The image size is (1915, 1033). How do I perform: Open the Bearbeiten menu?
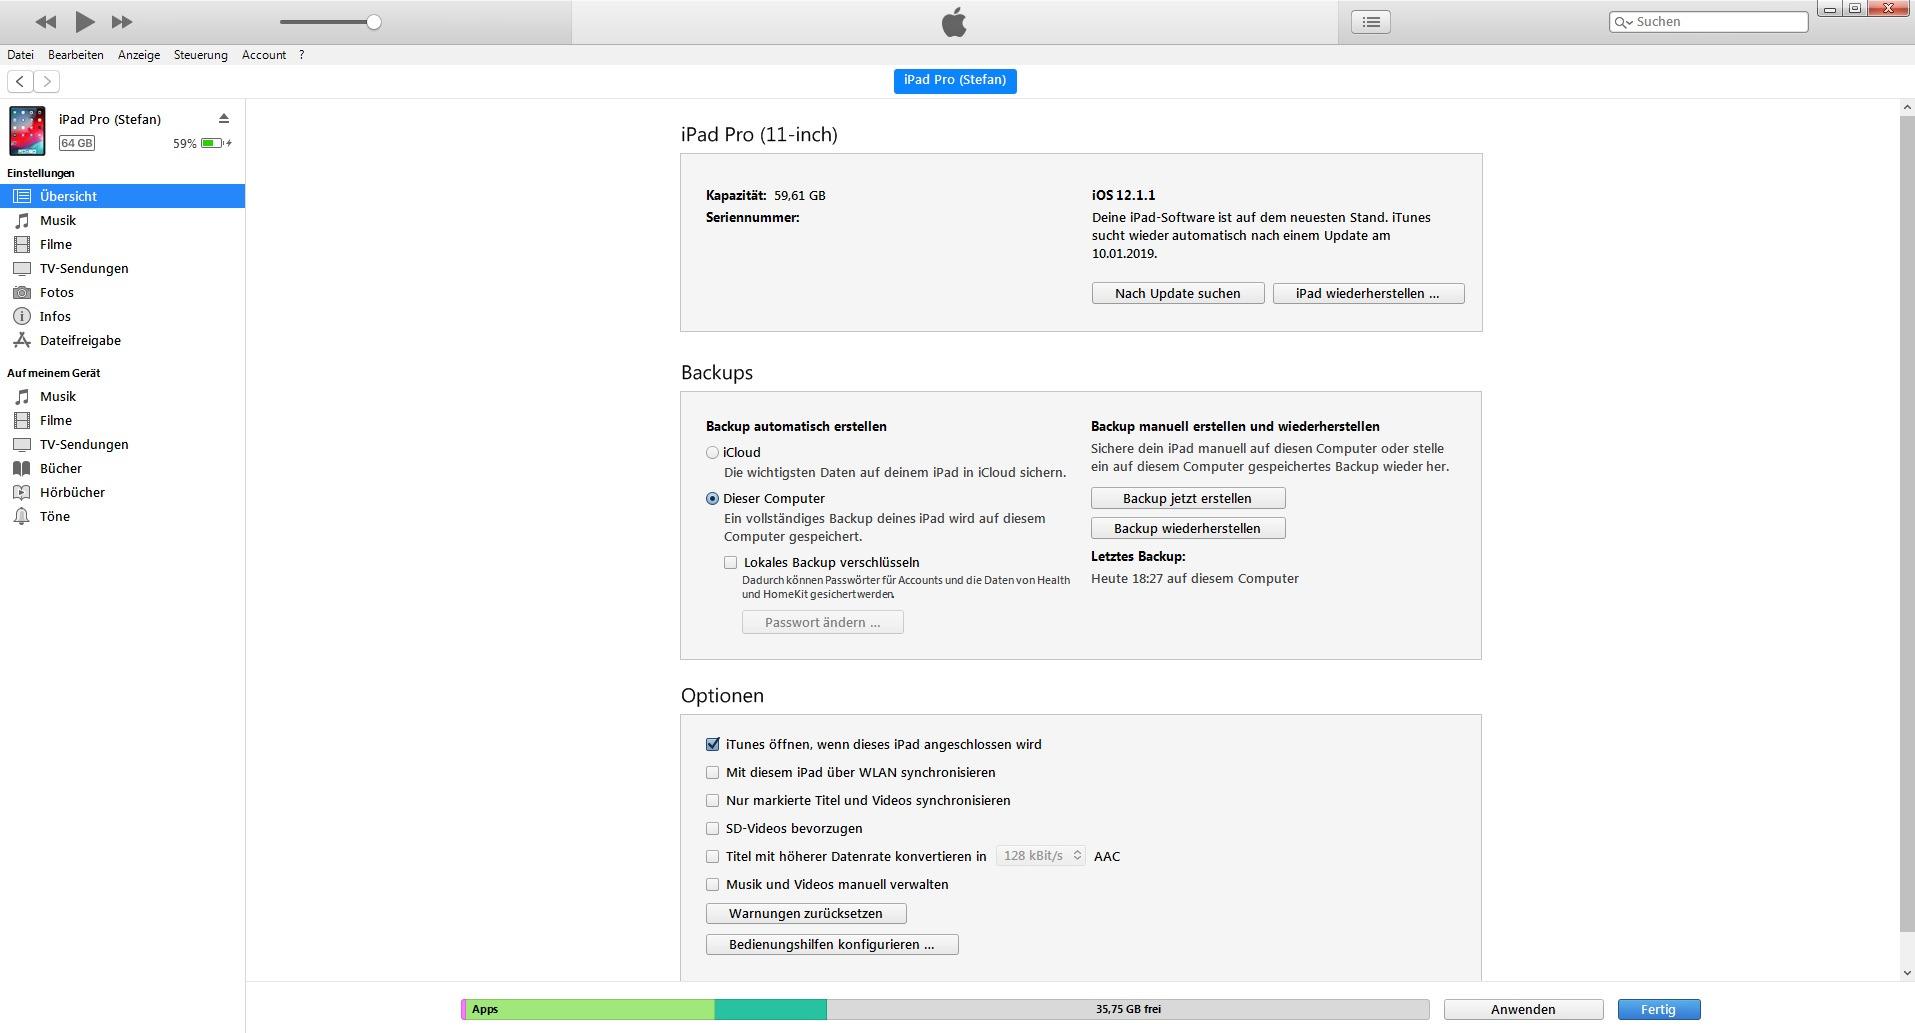76,55
